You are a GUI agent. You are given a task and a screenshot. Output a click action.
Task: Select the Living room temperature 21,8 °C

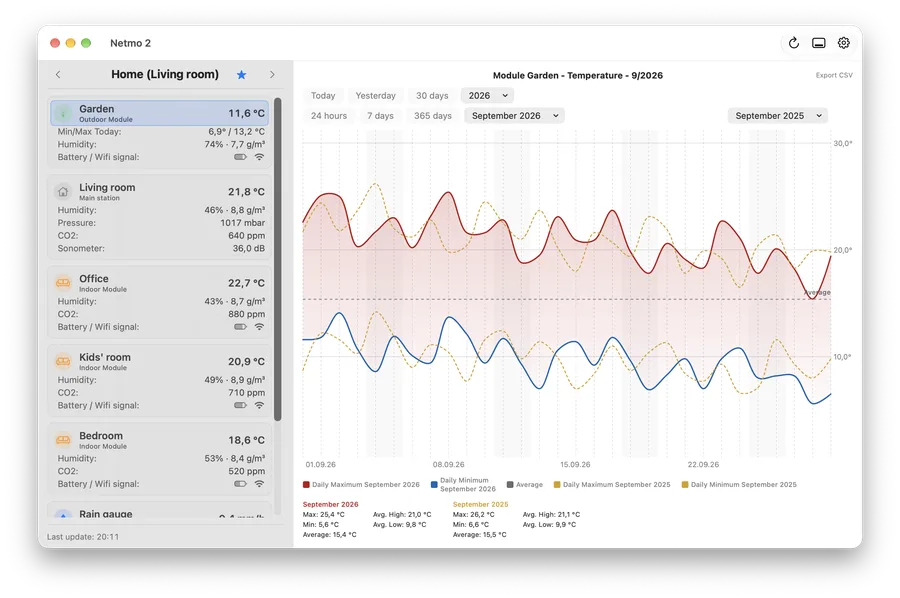click(x=246, y=192)
